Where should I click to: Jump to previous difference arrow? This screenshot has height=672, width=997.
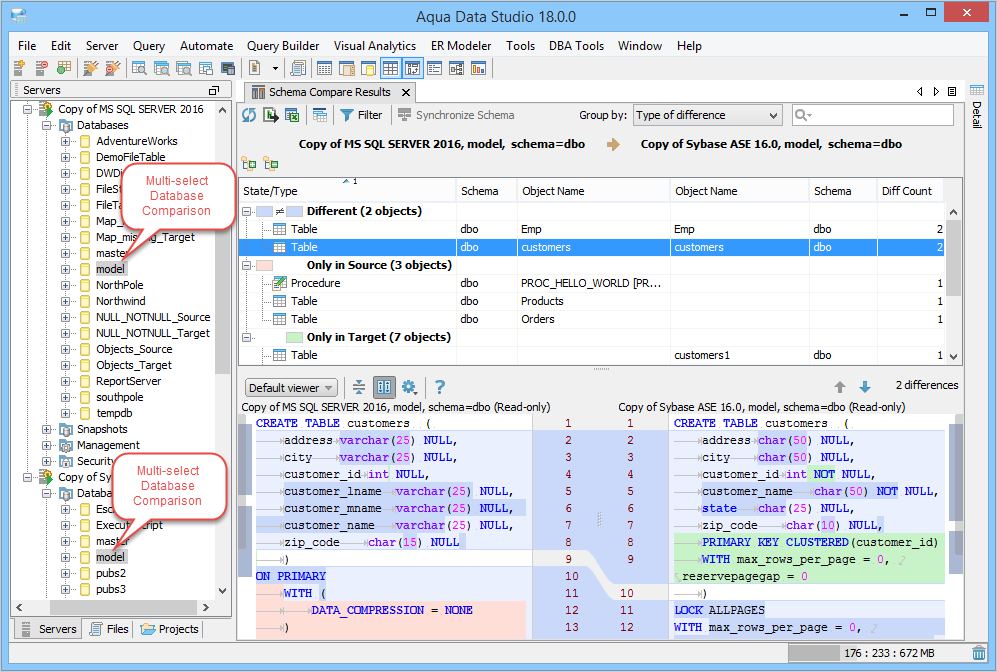tap(840, 387)
